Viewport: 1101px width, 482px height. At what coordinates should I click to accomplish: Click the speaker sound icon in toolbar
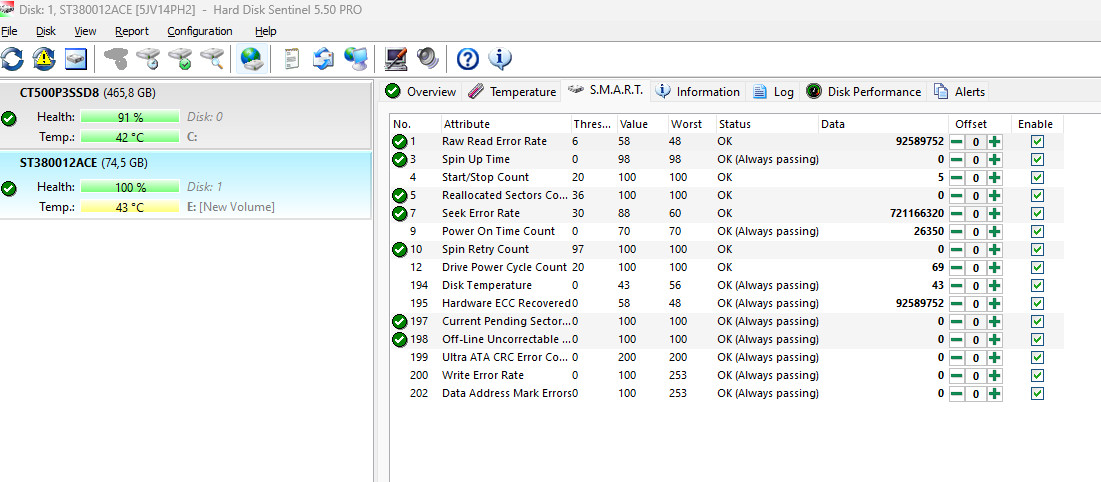coord(428,59)
